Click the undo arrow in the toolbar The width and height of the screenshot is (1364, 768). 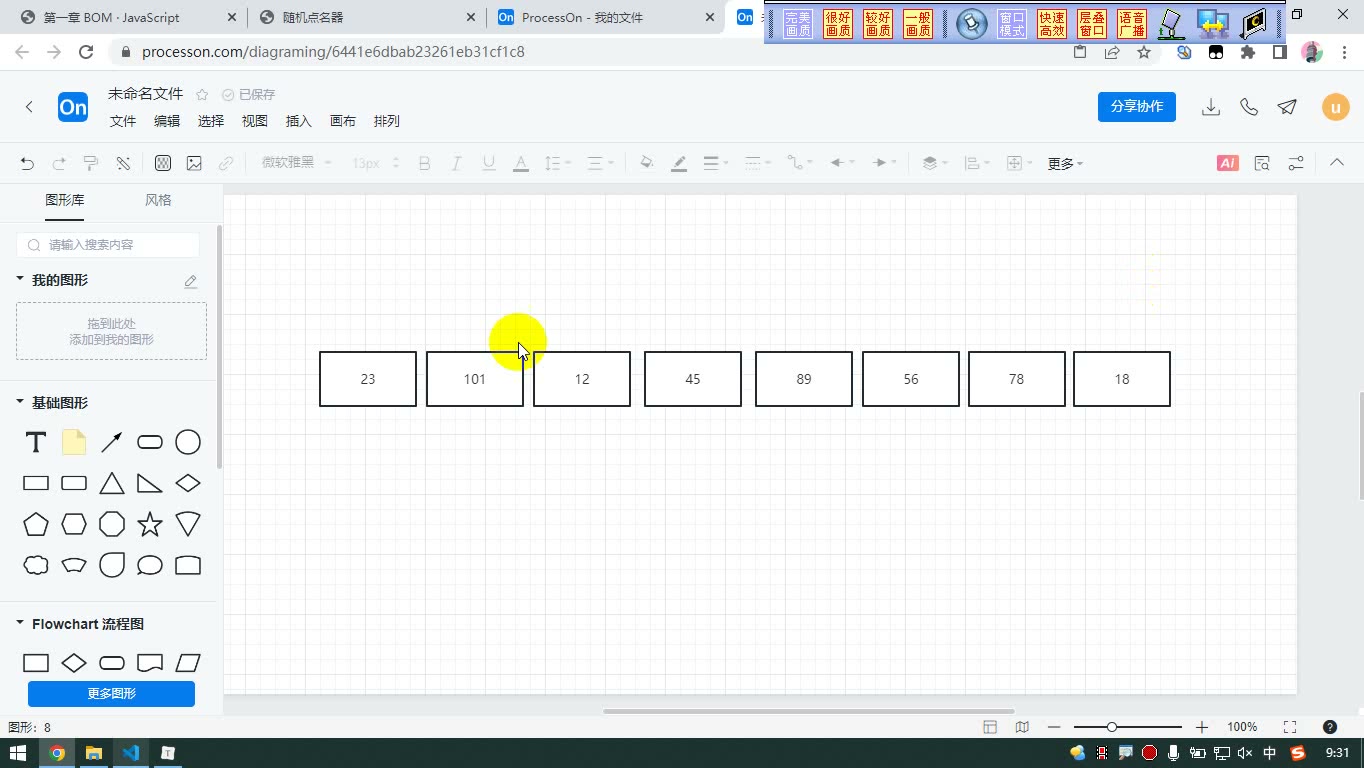pyautogui.click(x=27, y=163)
